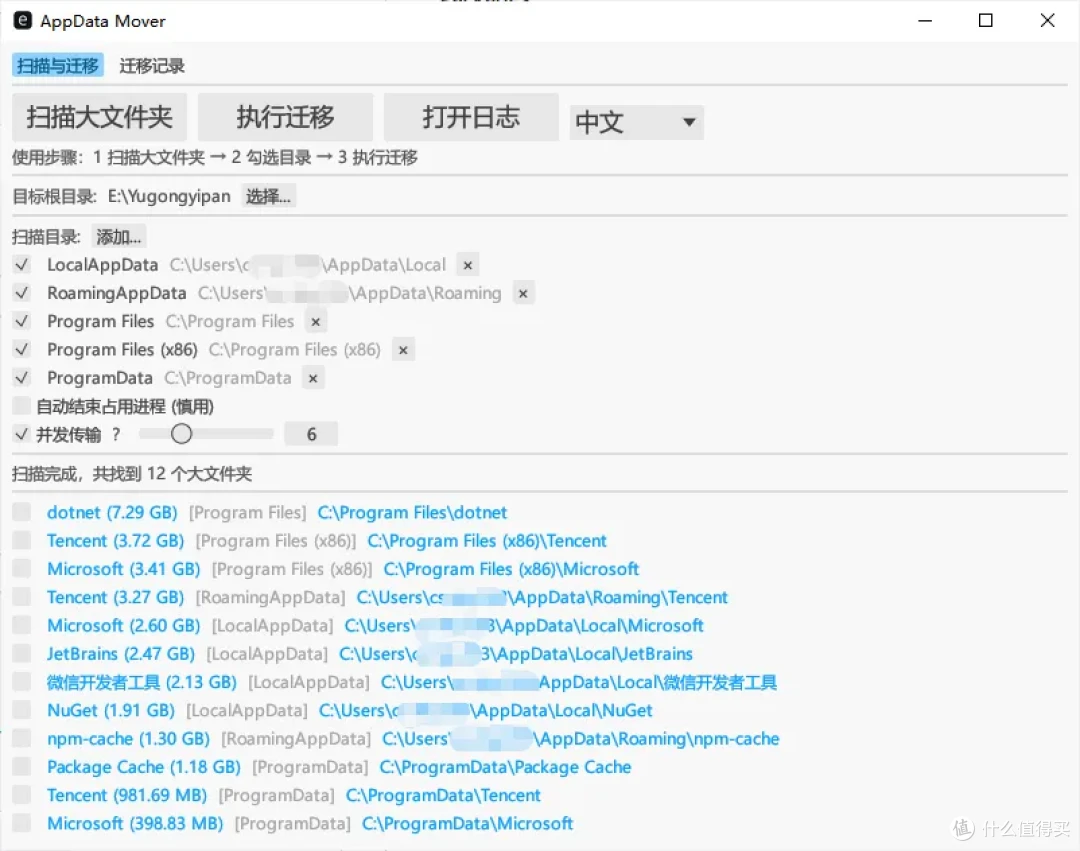This screenshot has height=851, width=1080.
Task: Open the C:\ProgramData\Tencent path link
Action: pyautogui.click(x=443, y=795)
